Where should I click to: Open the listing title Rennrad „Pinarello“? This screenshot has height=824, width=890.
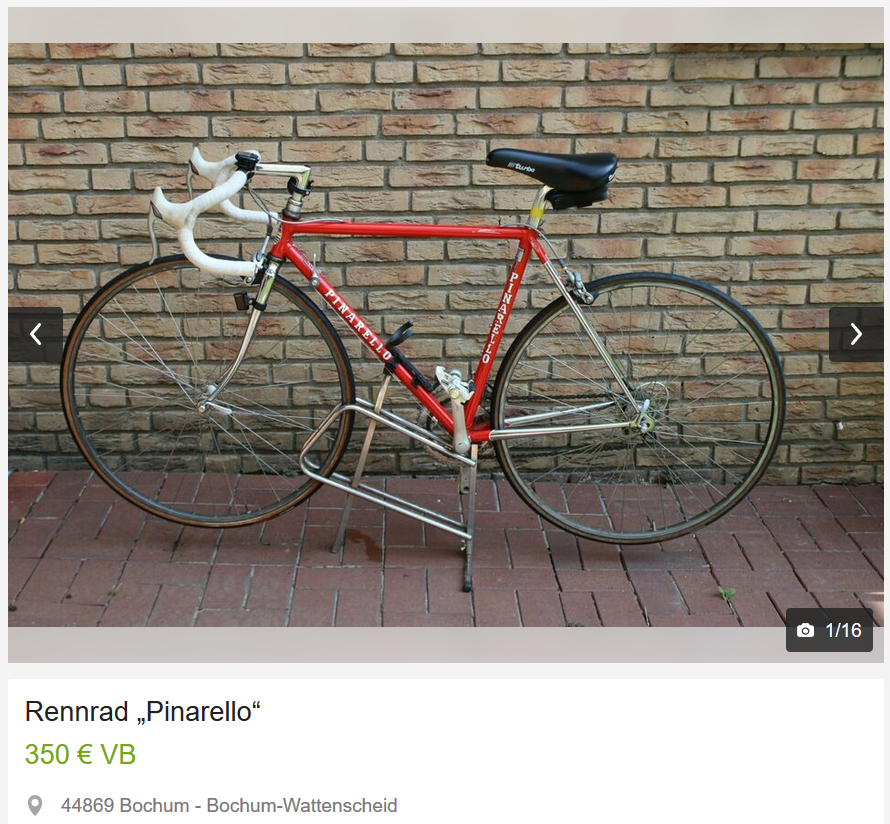point(142,712)
